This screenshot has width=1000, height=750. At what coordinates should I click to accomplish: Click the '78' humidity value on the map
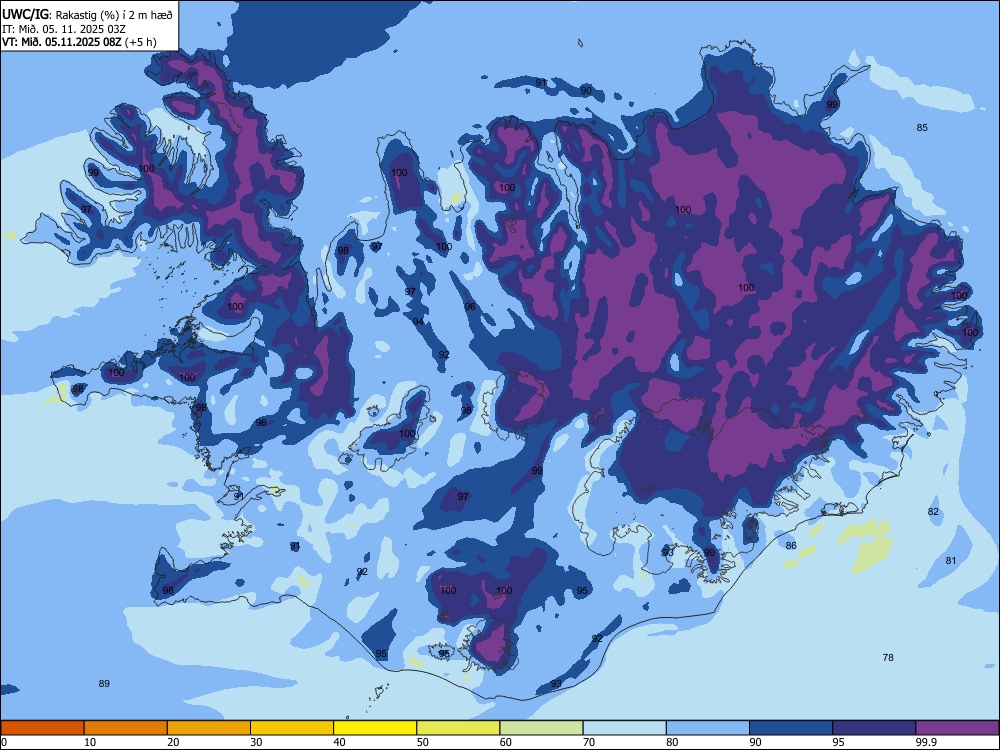point(888,658)
